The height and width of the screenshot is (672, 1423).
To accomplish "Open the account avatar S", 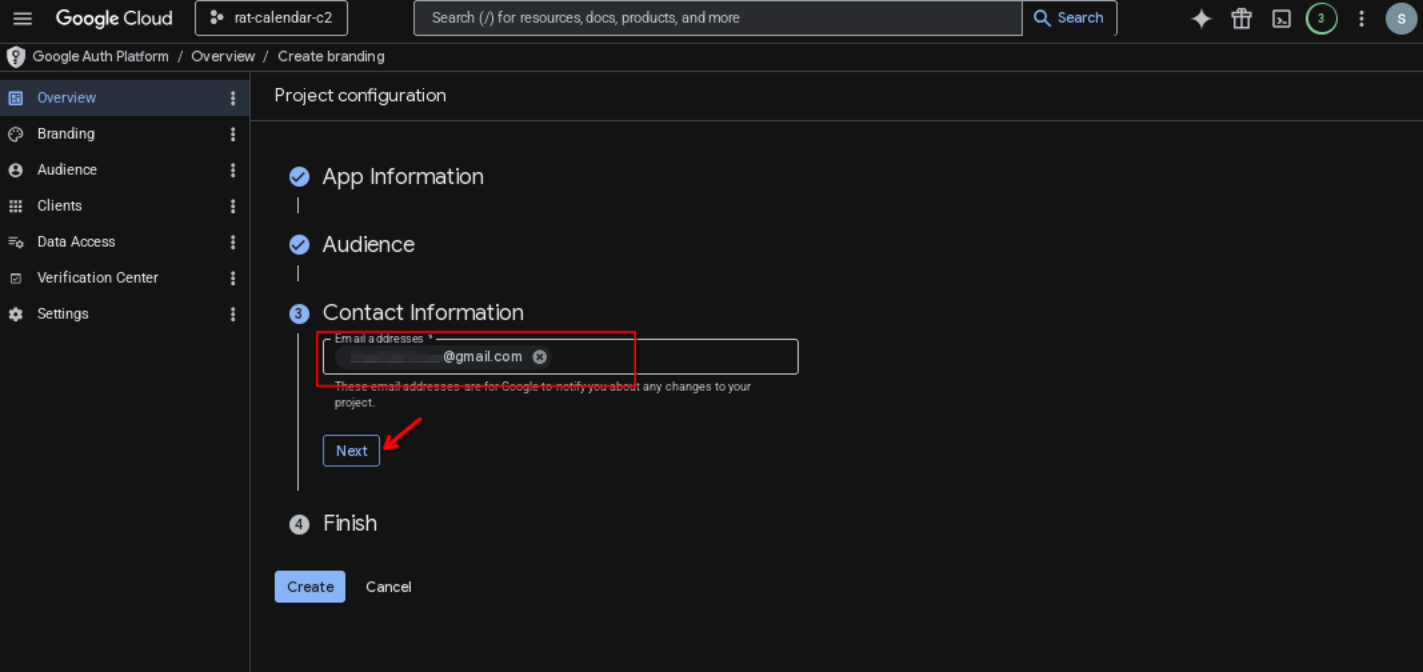I will (1401, 19).
